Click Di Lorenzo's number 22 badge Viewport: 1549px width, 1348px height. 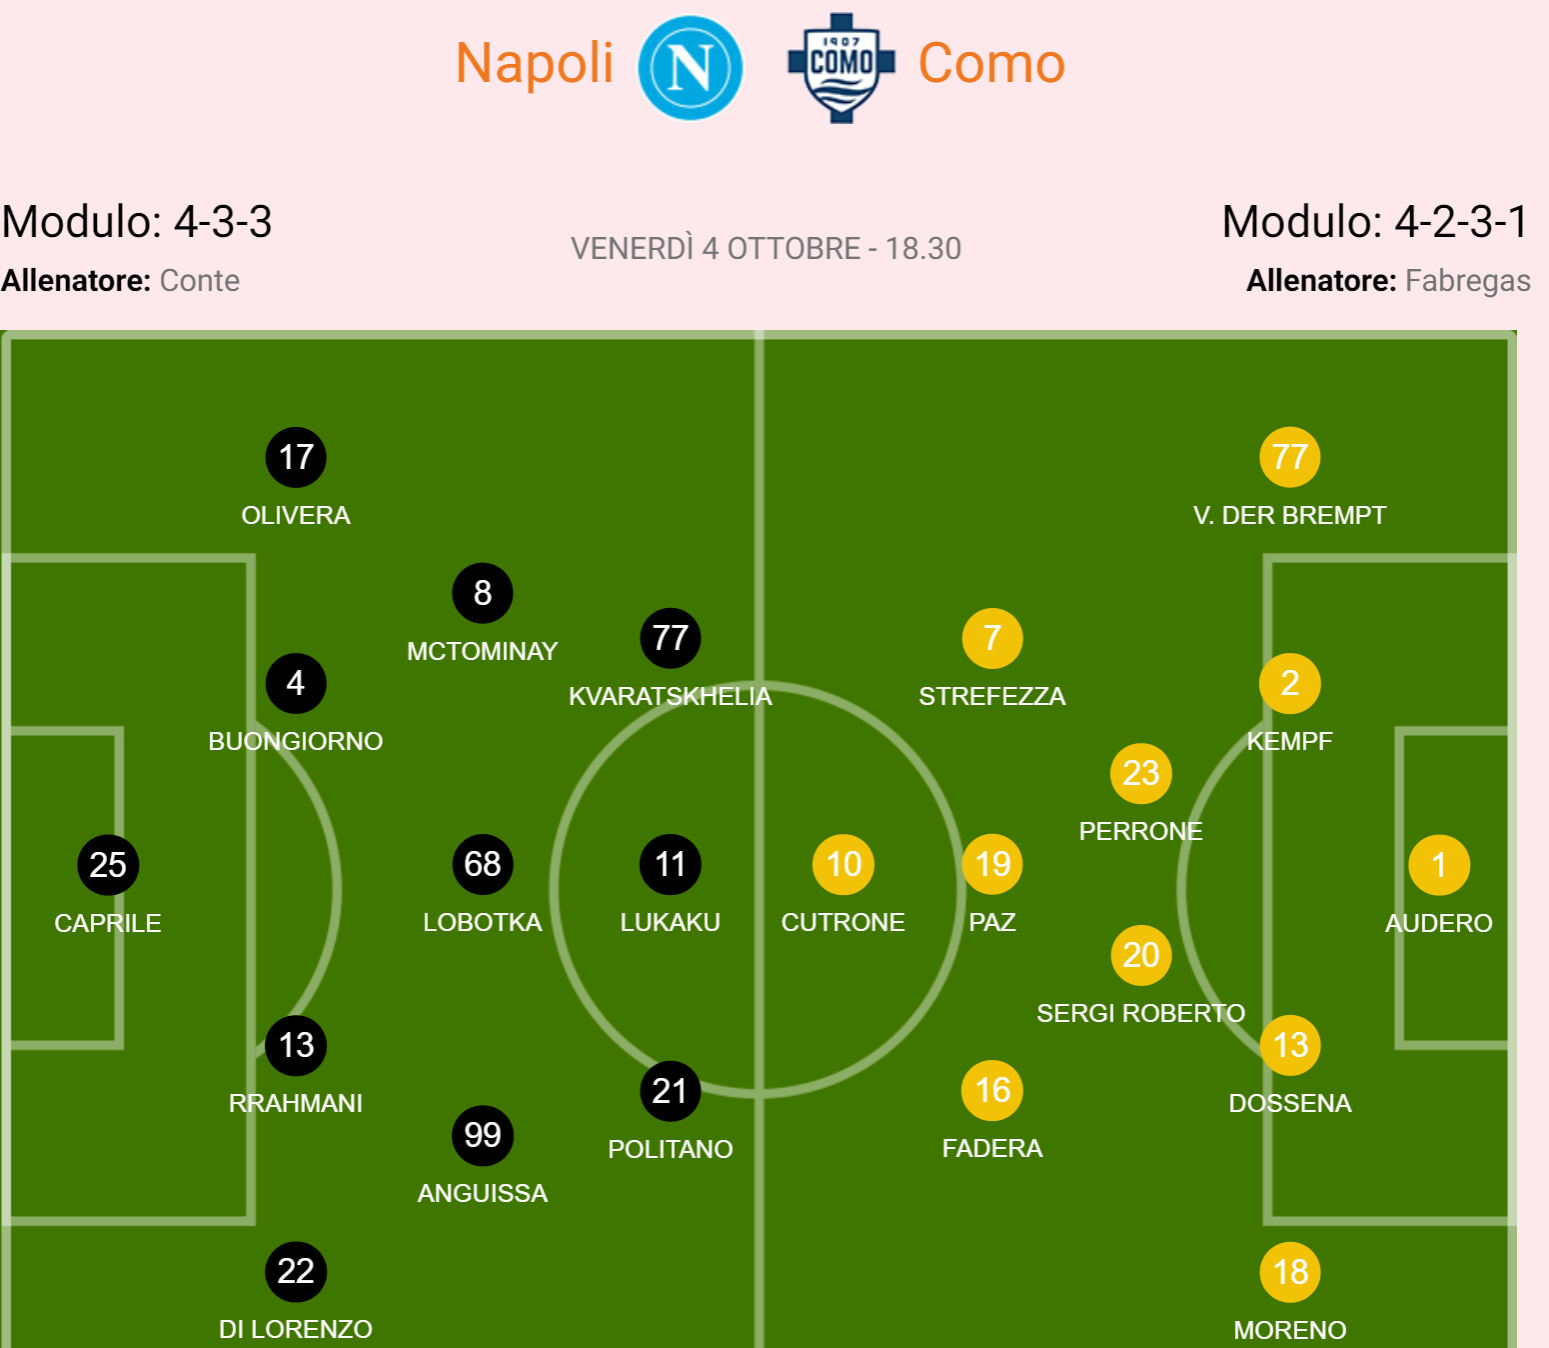pyautogui.click(x=296, y=1271)
